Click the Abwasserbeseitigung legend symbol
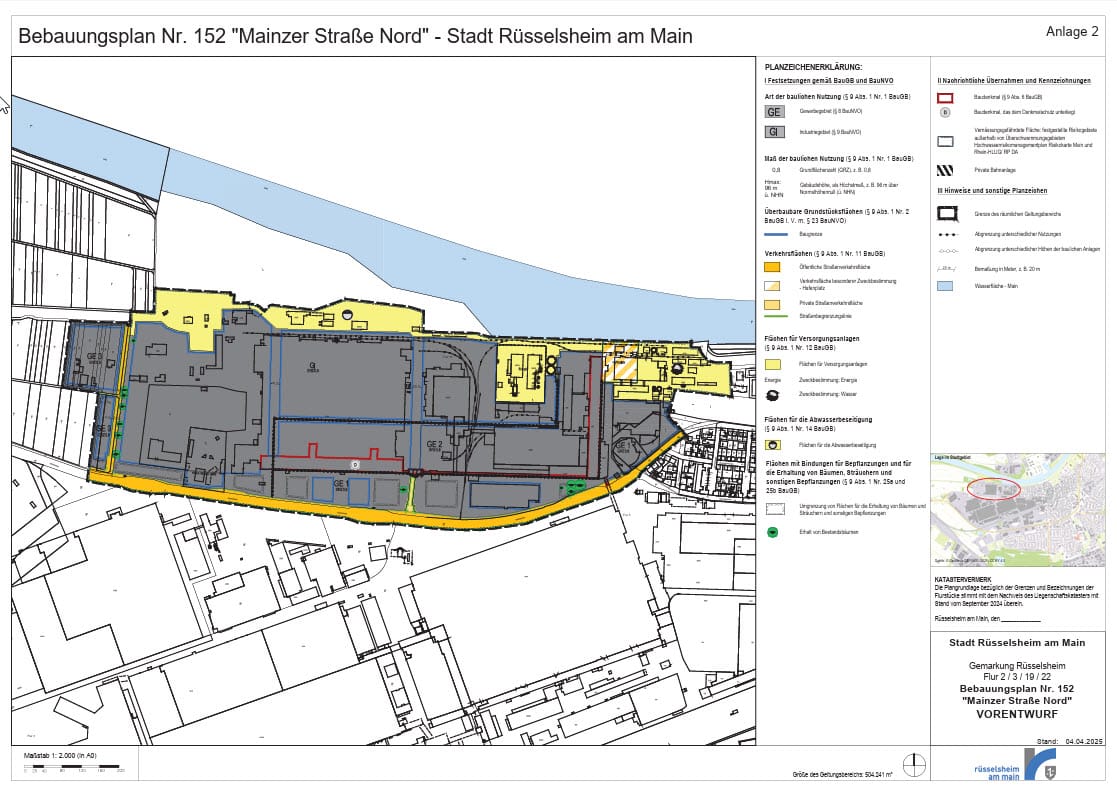Viewport: 1117px width, 790px height. [773, 443]
